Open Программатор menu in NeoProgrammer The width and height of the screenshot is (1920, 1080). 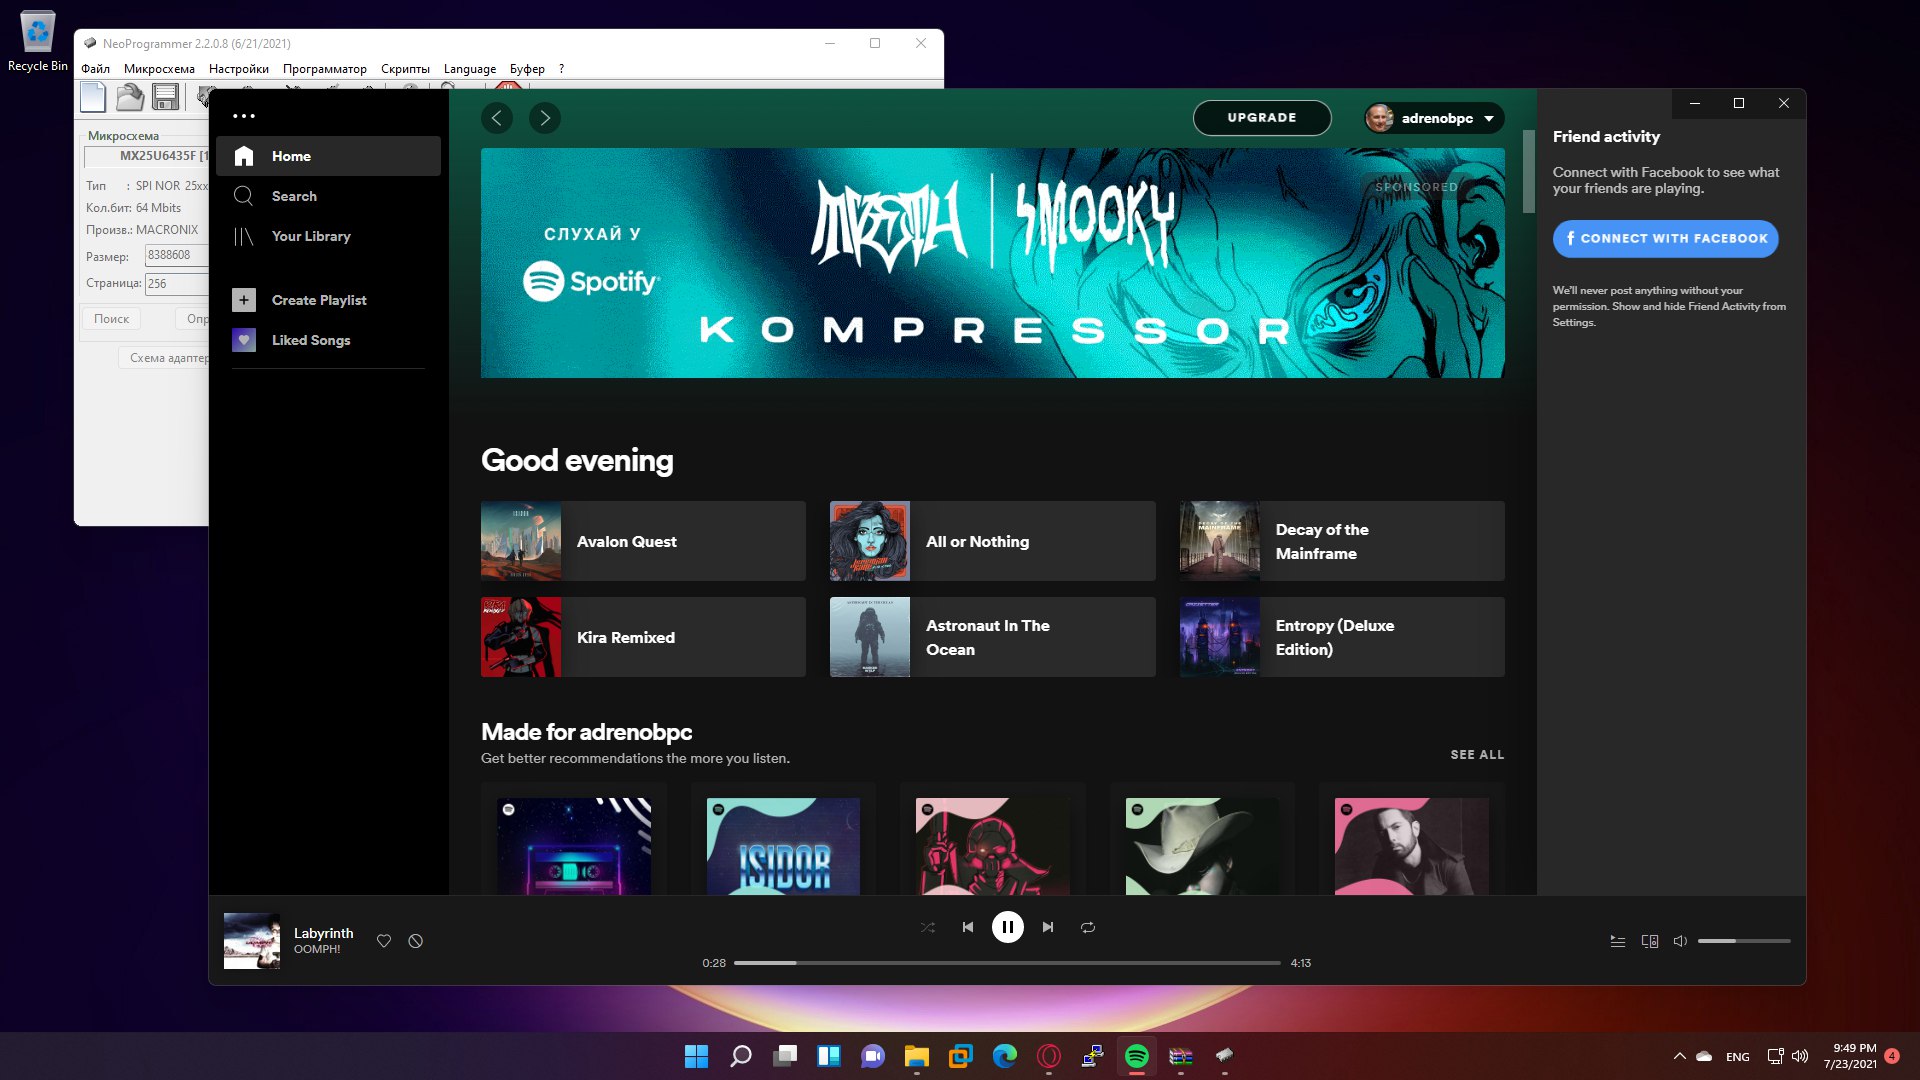tap(325, 69)
